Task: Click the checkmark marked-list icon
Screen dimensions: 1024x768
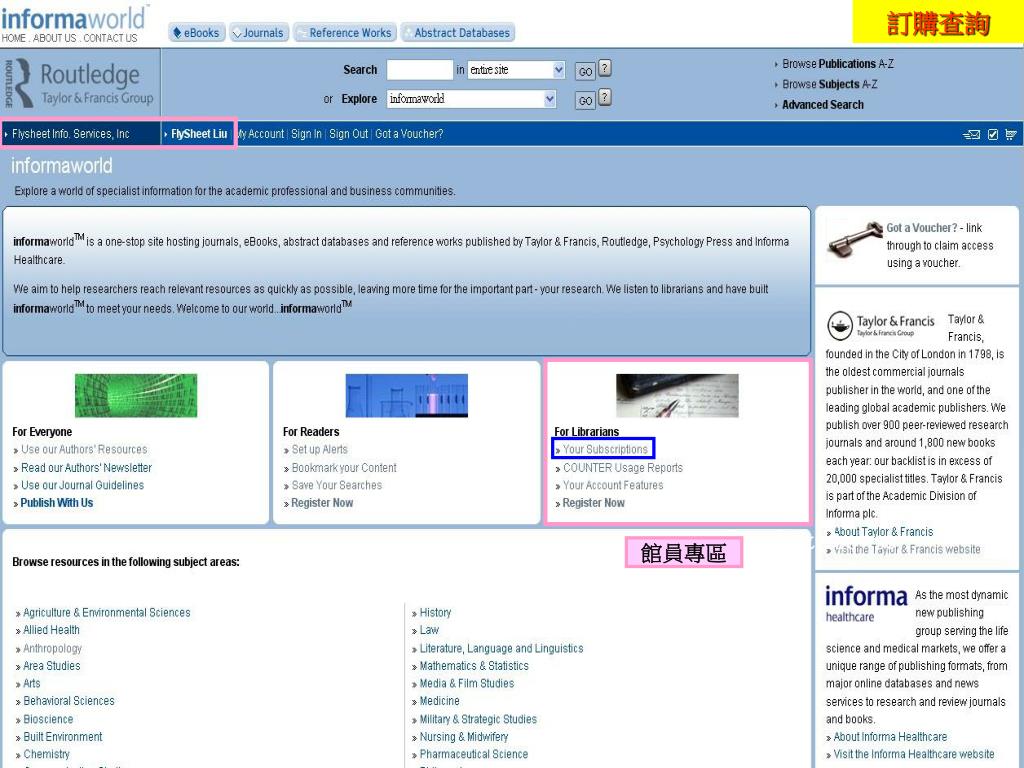Action: click(x=993, y=135)
